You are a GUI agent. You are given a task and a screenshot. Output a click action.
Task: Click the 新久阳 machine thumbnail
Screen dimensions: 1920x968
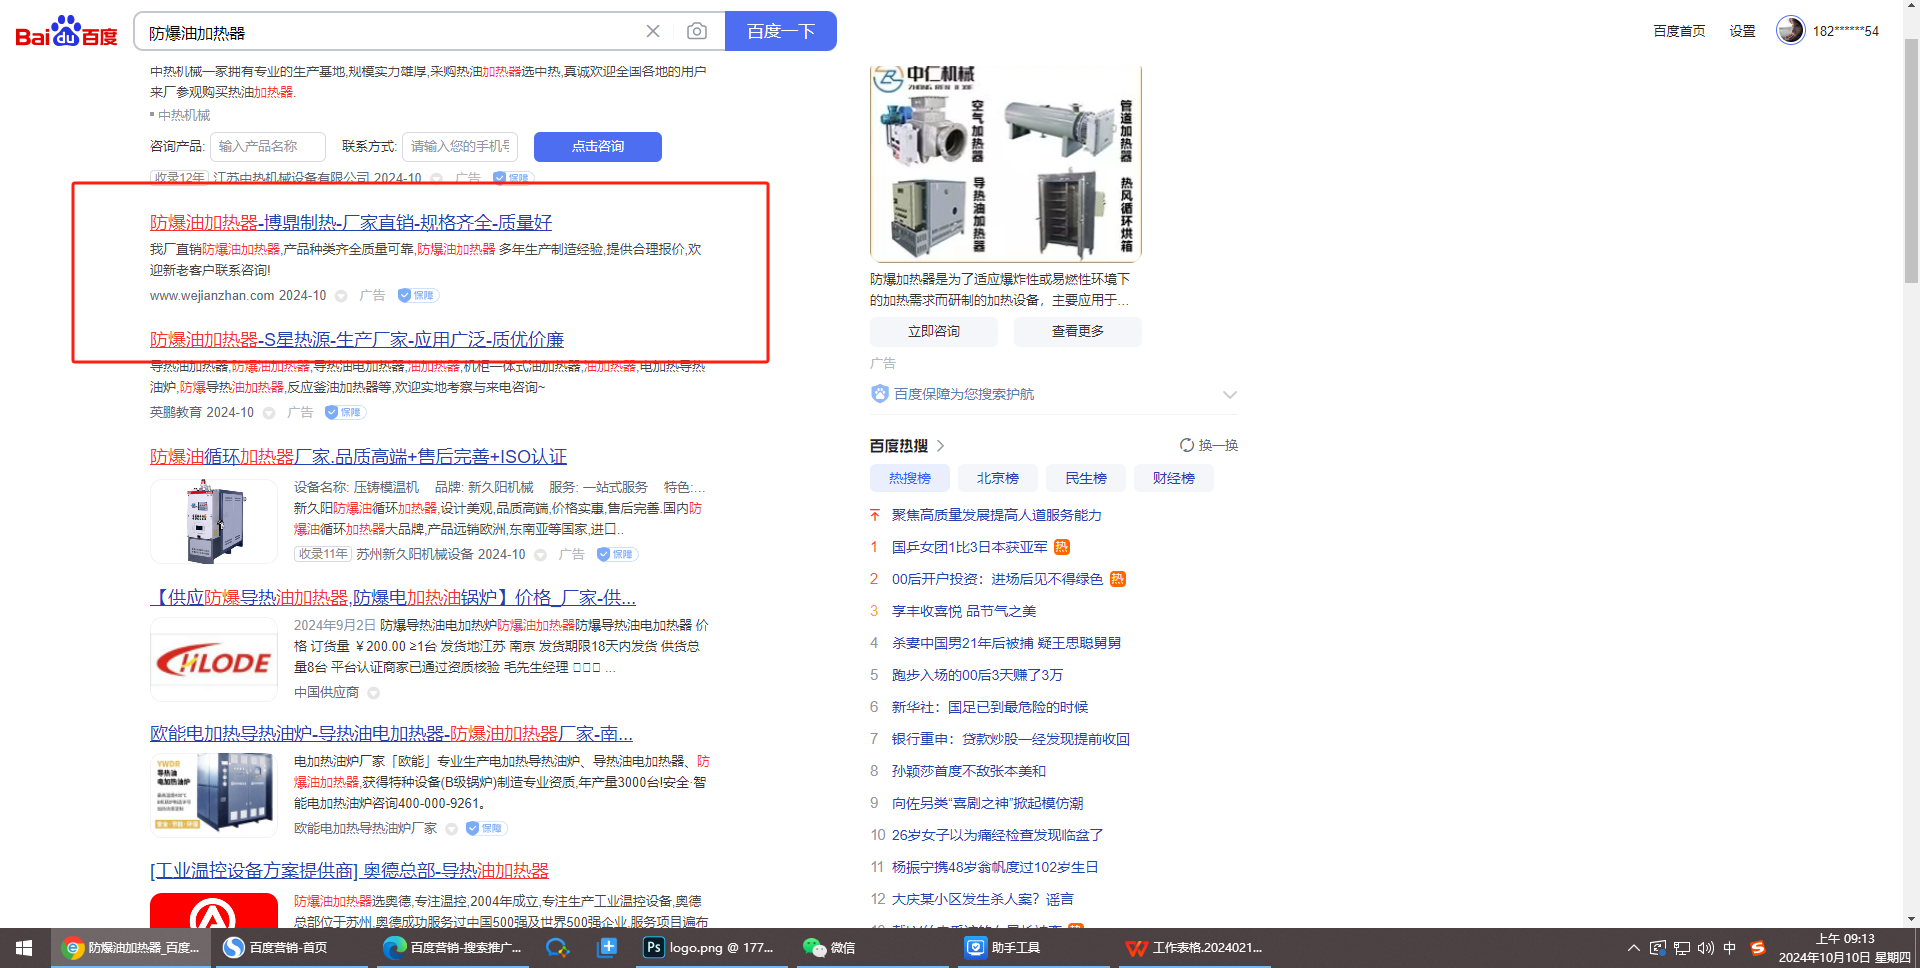pos(214,521)
